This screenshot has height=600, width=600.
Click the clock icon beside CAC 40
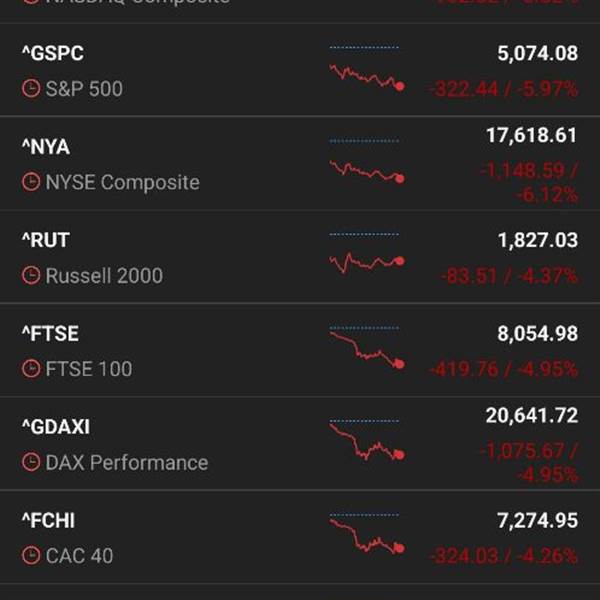pyautogui.click(x=31, y=556)
